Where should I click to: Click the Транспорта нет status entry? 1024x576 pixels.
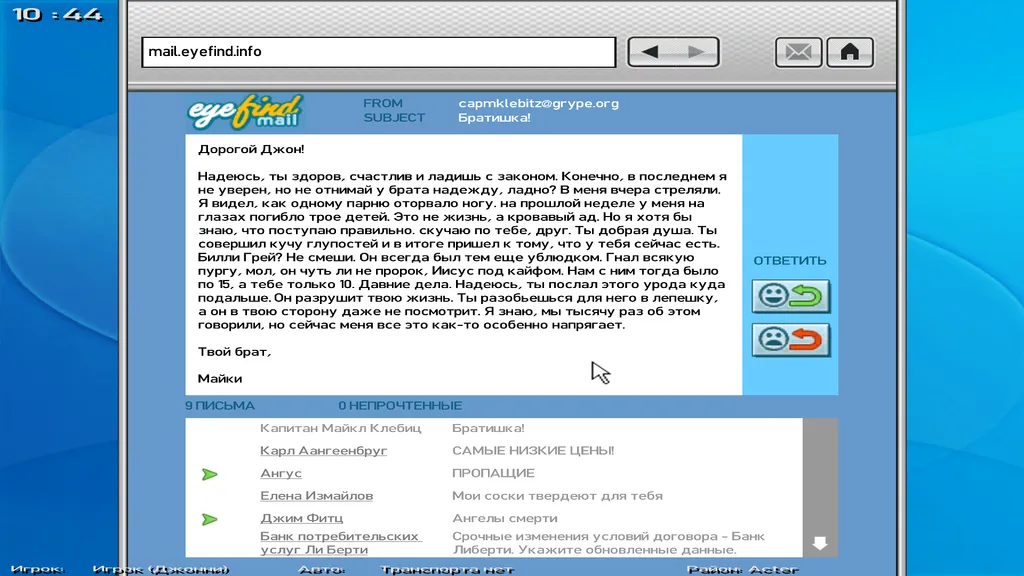(447, 569)
